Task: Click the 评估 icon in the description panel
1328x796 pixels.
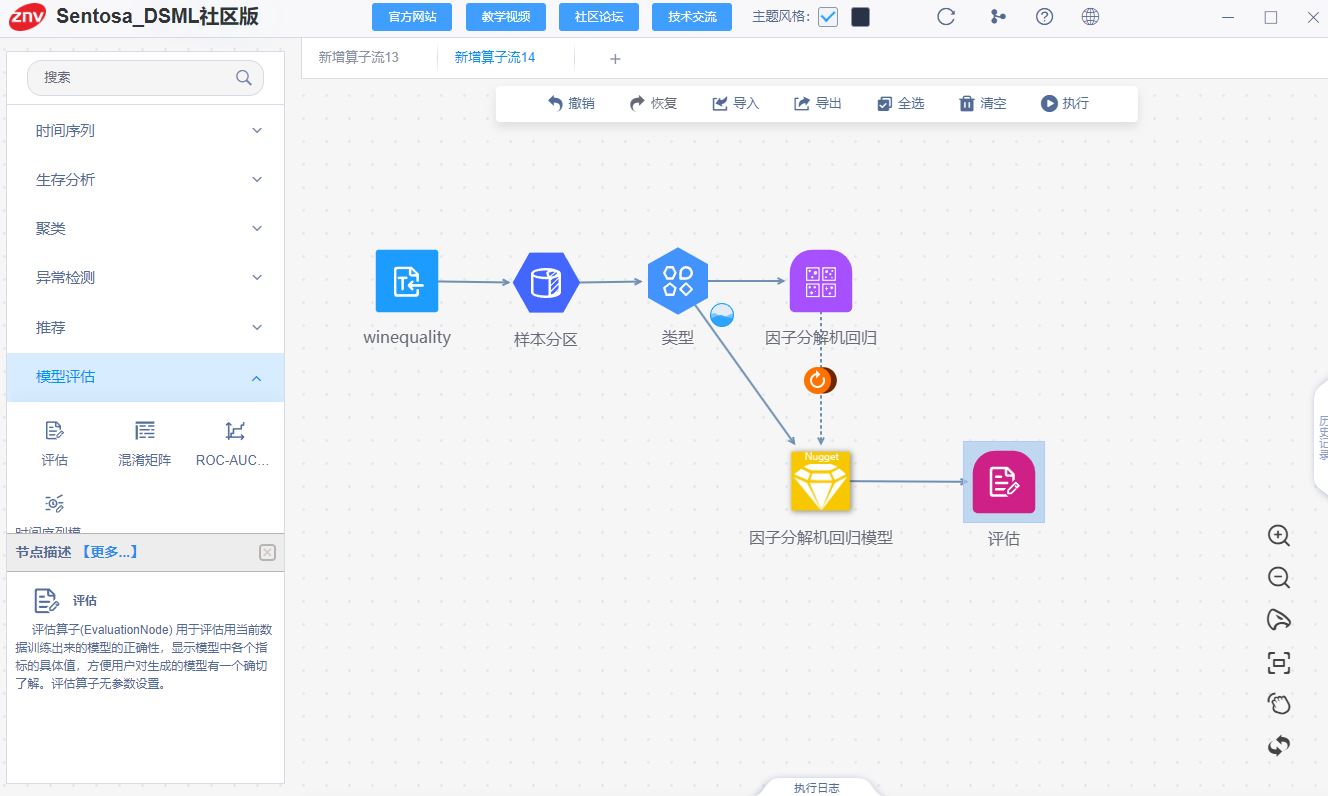Action: coord(46,600)
